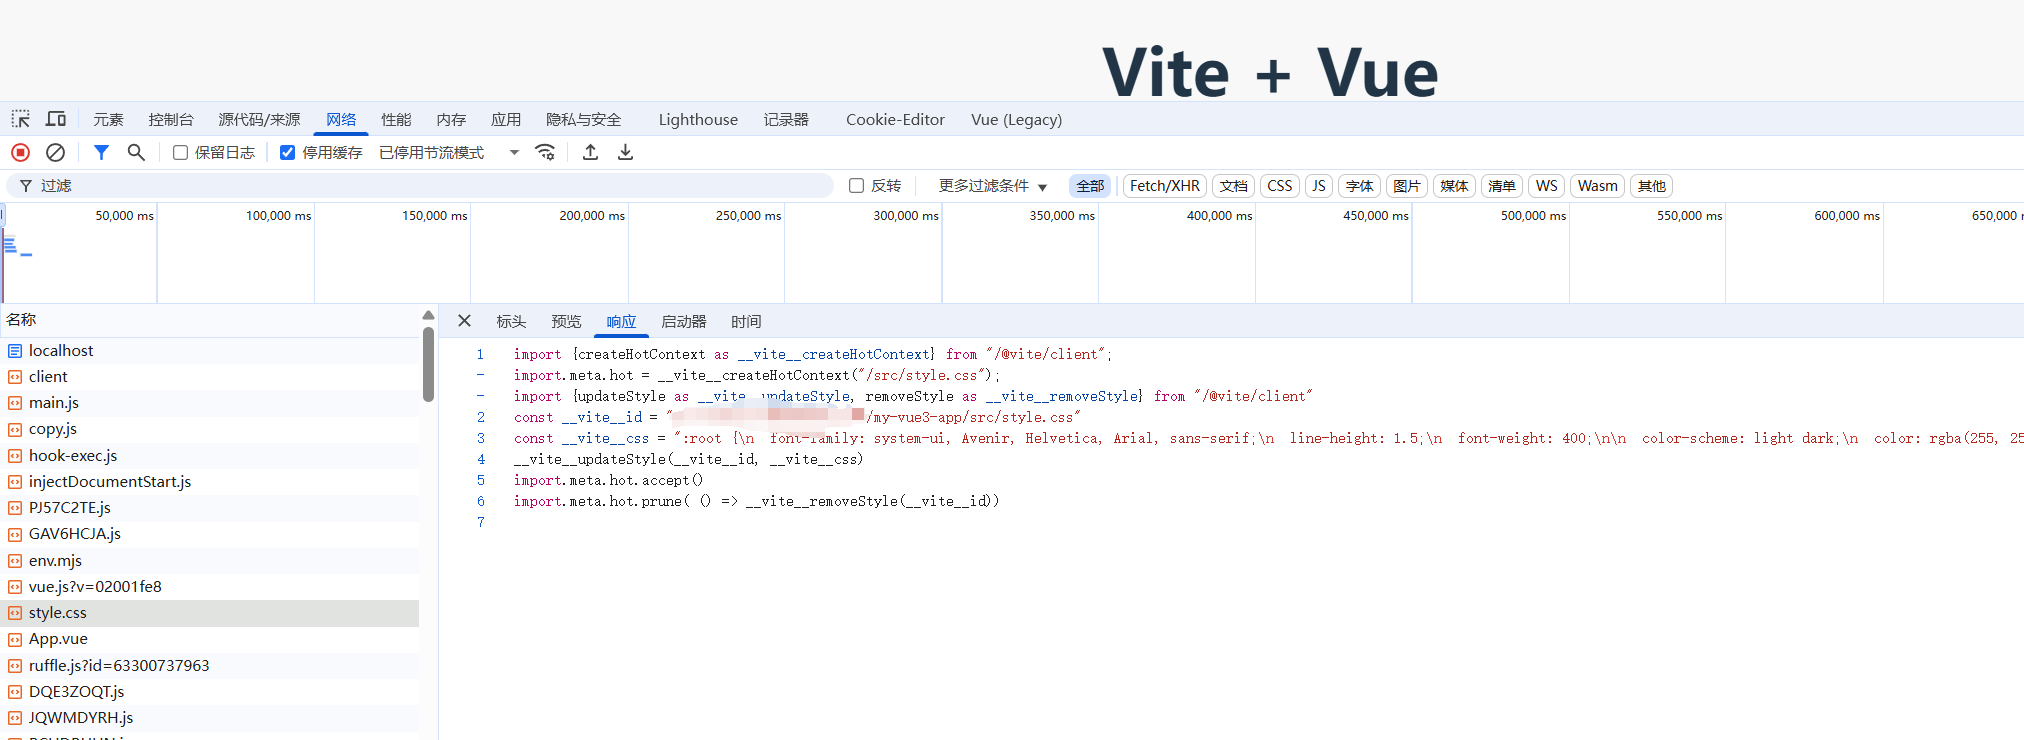Open the Sources panel tab

tap(259, 120)
